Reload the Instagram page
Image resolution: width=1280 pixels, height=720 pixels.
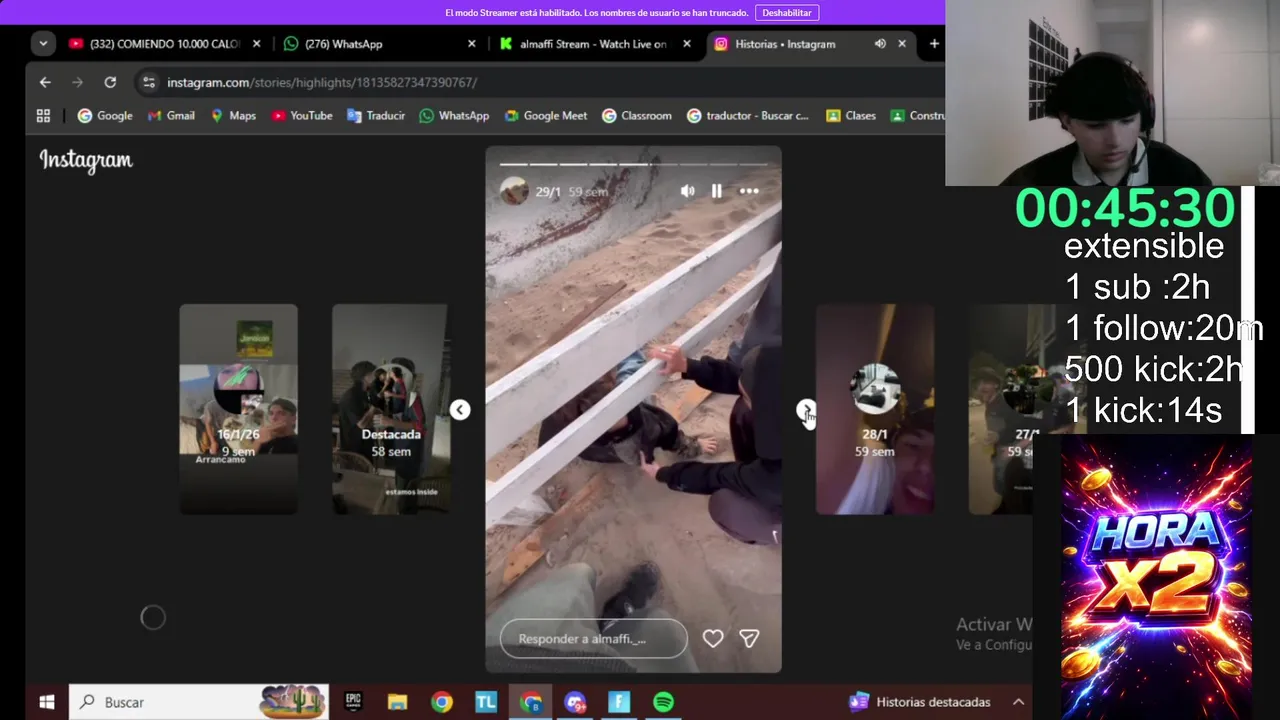(110, 82)
